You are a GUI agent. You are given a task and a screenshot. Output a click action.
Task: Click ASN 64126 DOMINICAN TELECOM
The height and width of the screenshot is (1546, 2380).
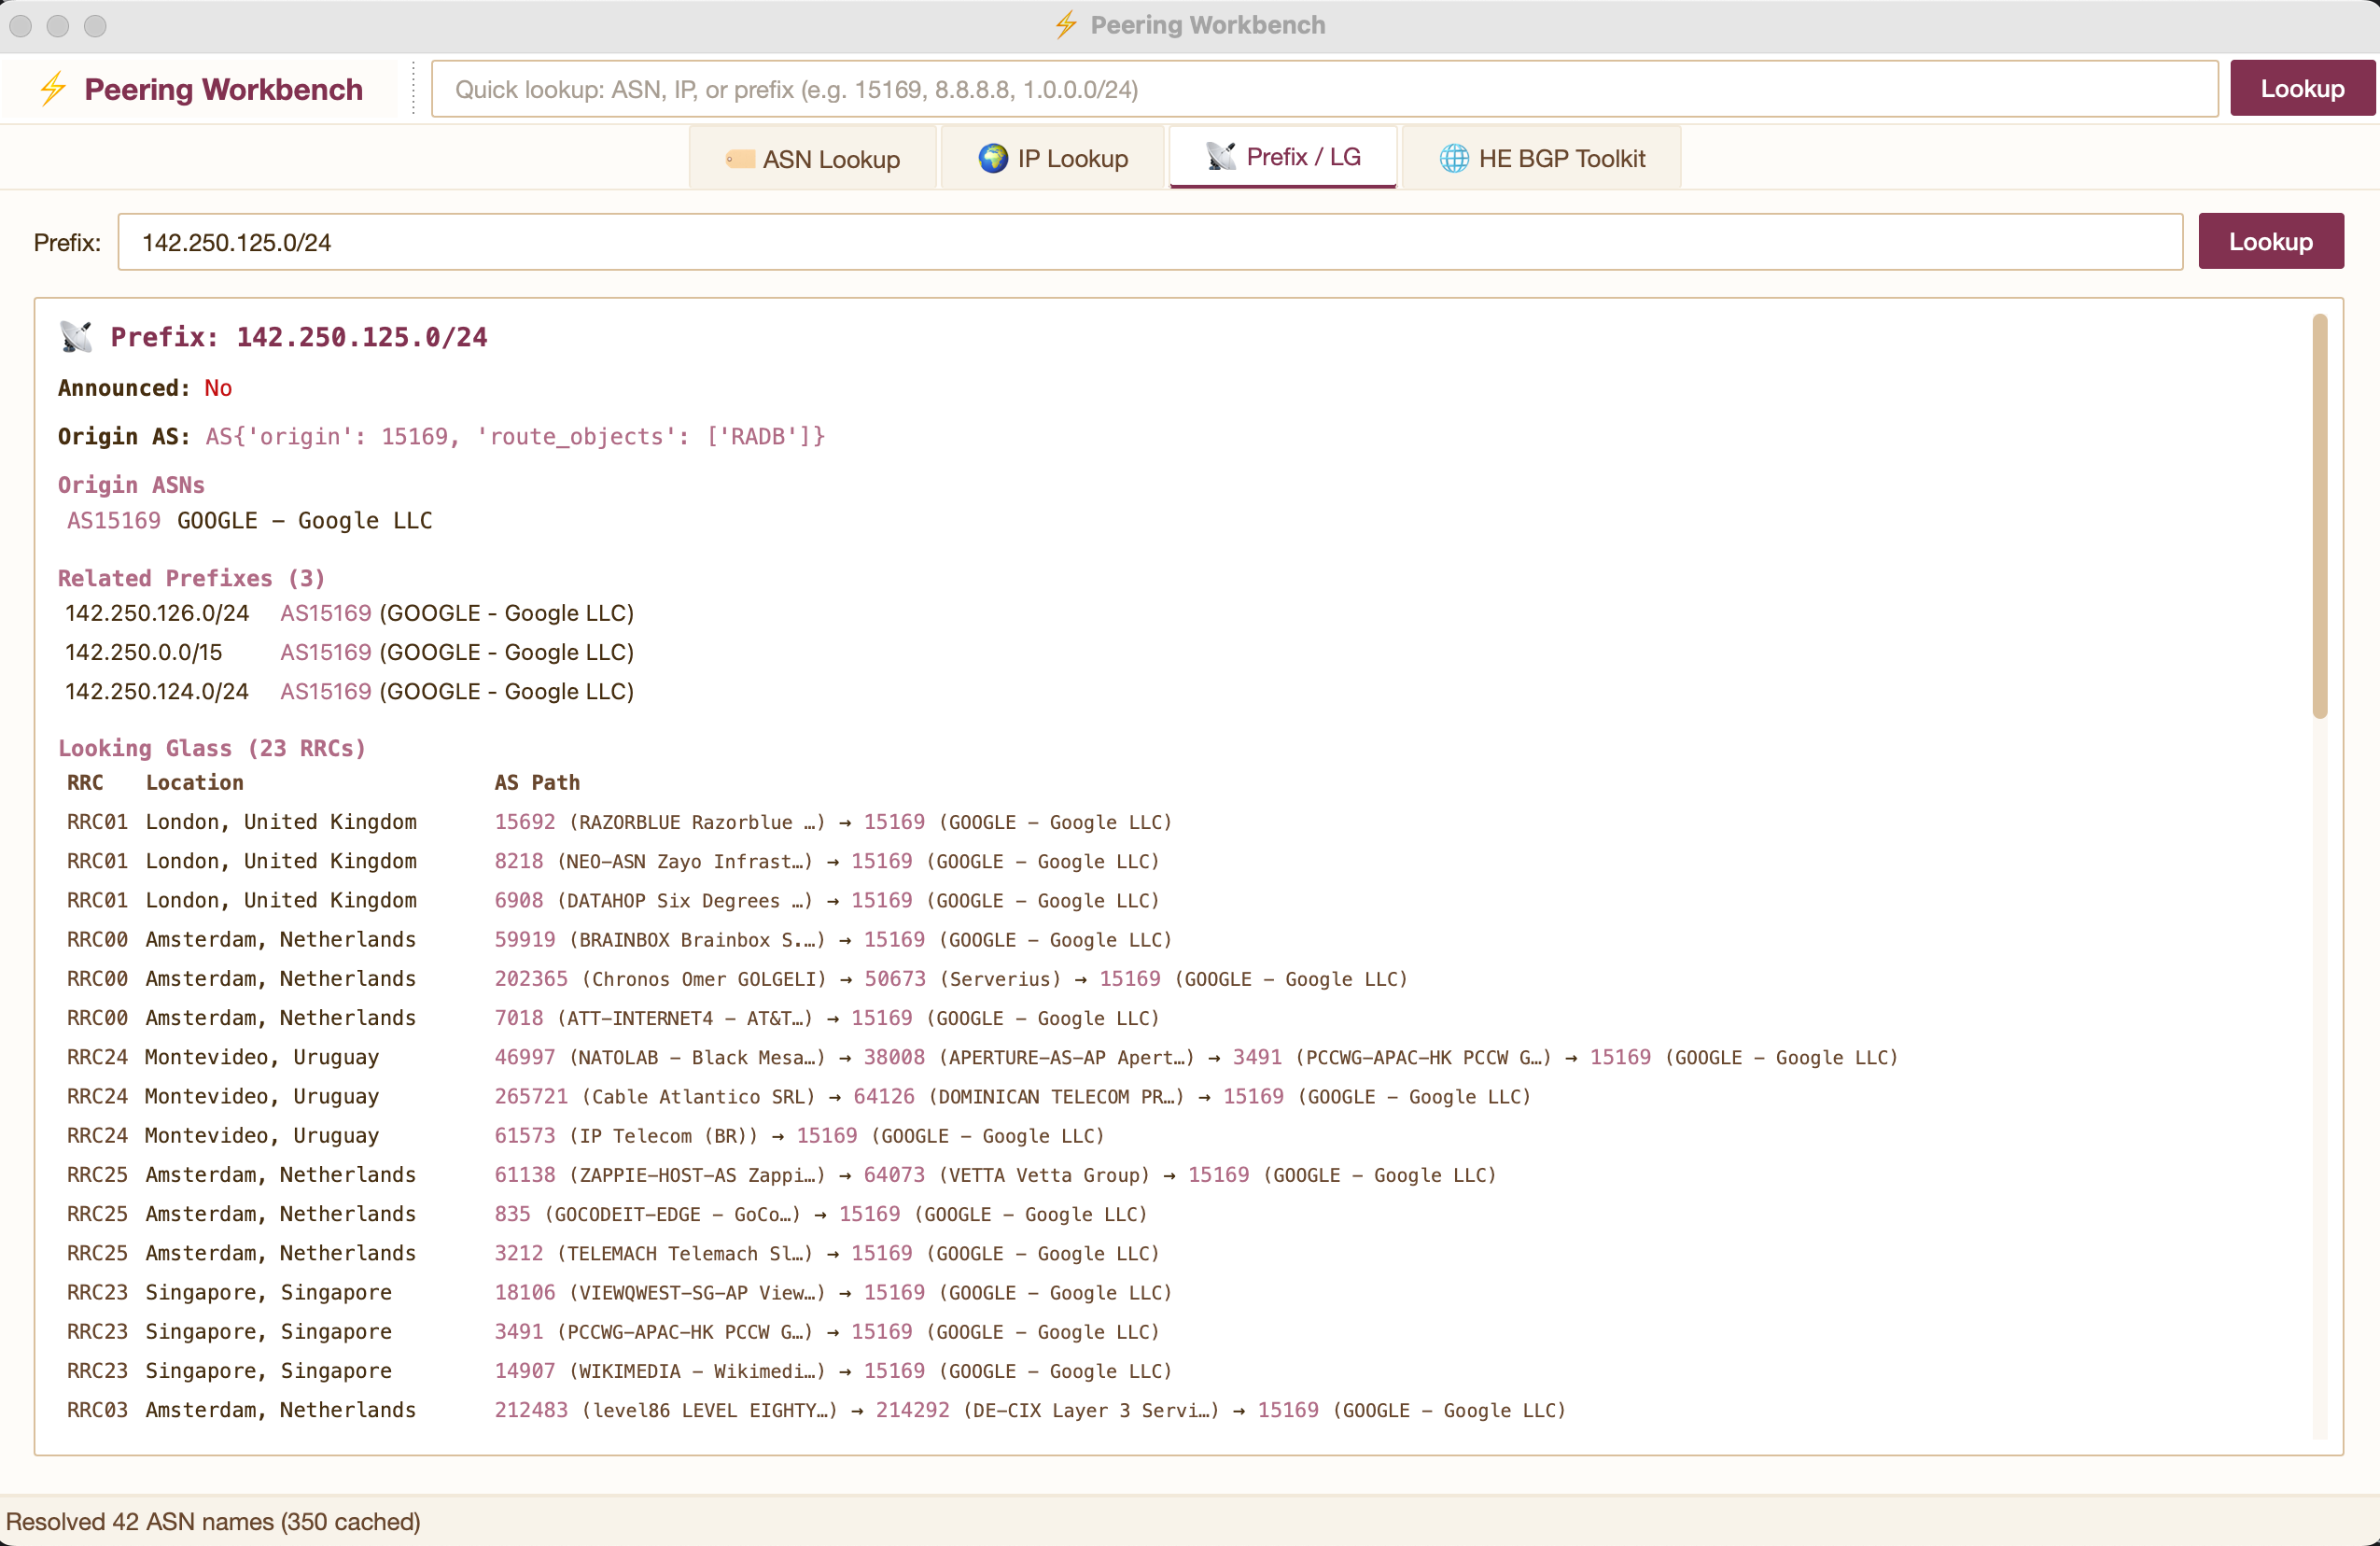tap(884, 1096)
